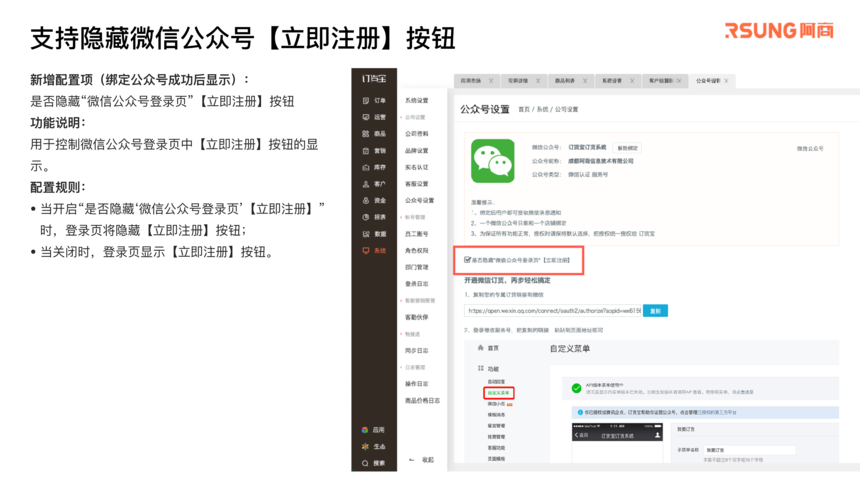Click the green WeChat logo
The width and height of the screenshot is (860, 484).
point(492,160)
